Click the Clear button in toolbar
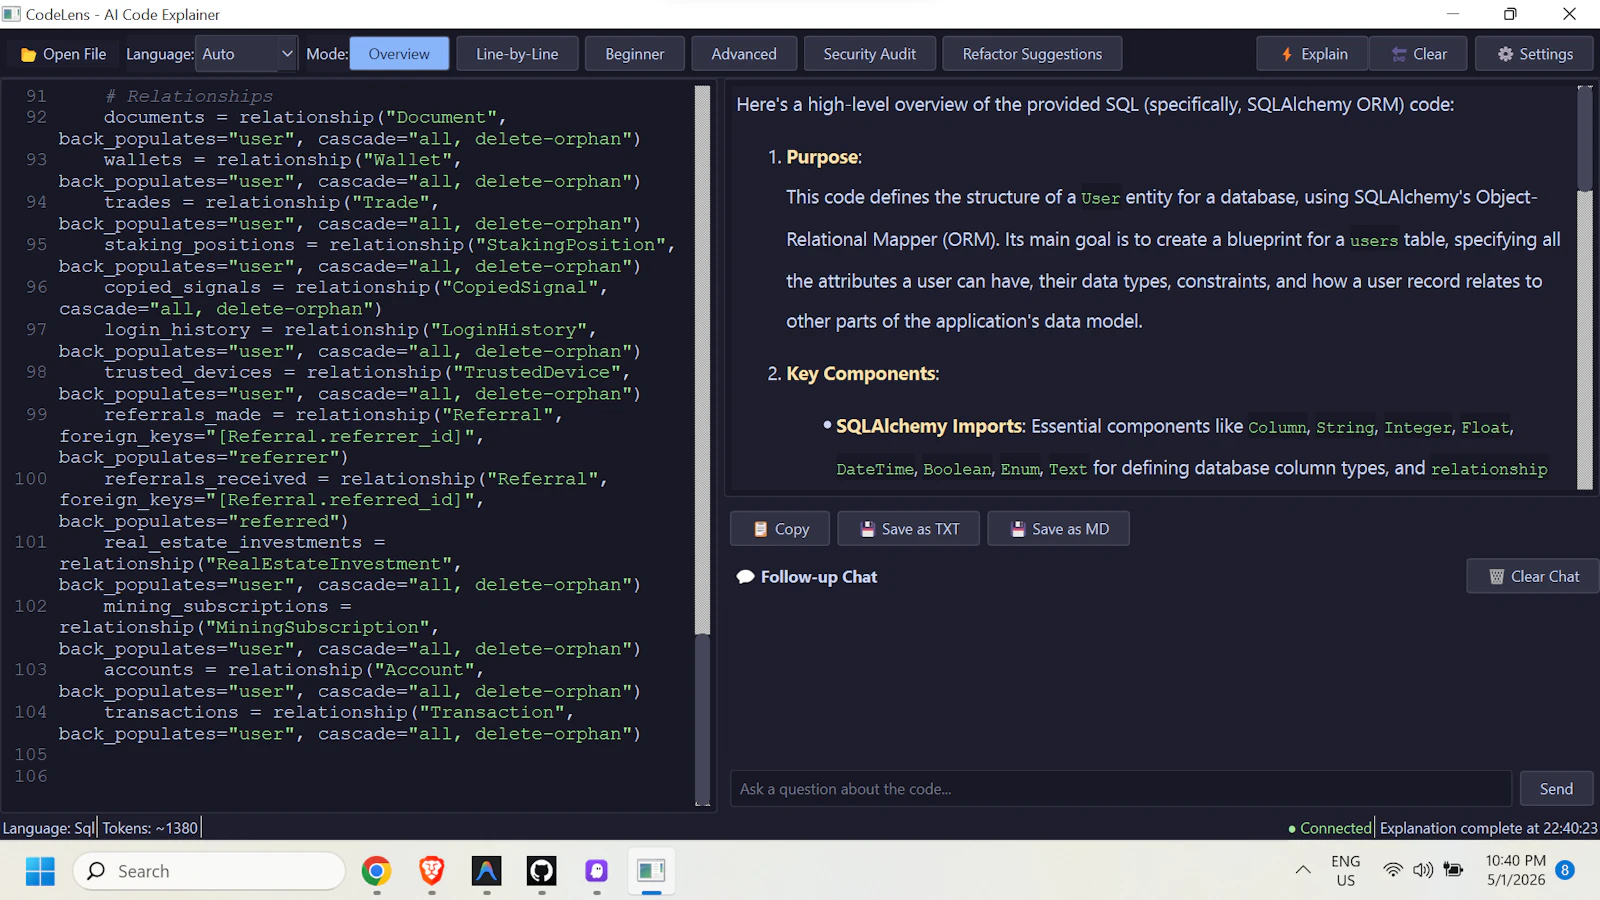This screenshot has width=1600, height=900. coord(1418,54)
